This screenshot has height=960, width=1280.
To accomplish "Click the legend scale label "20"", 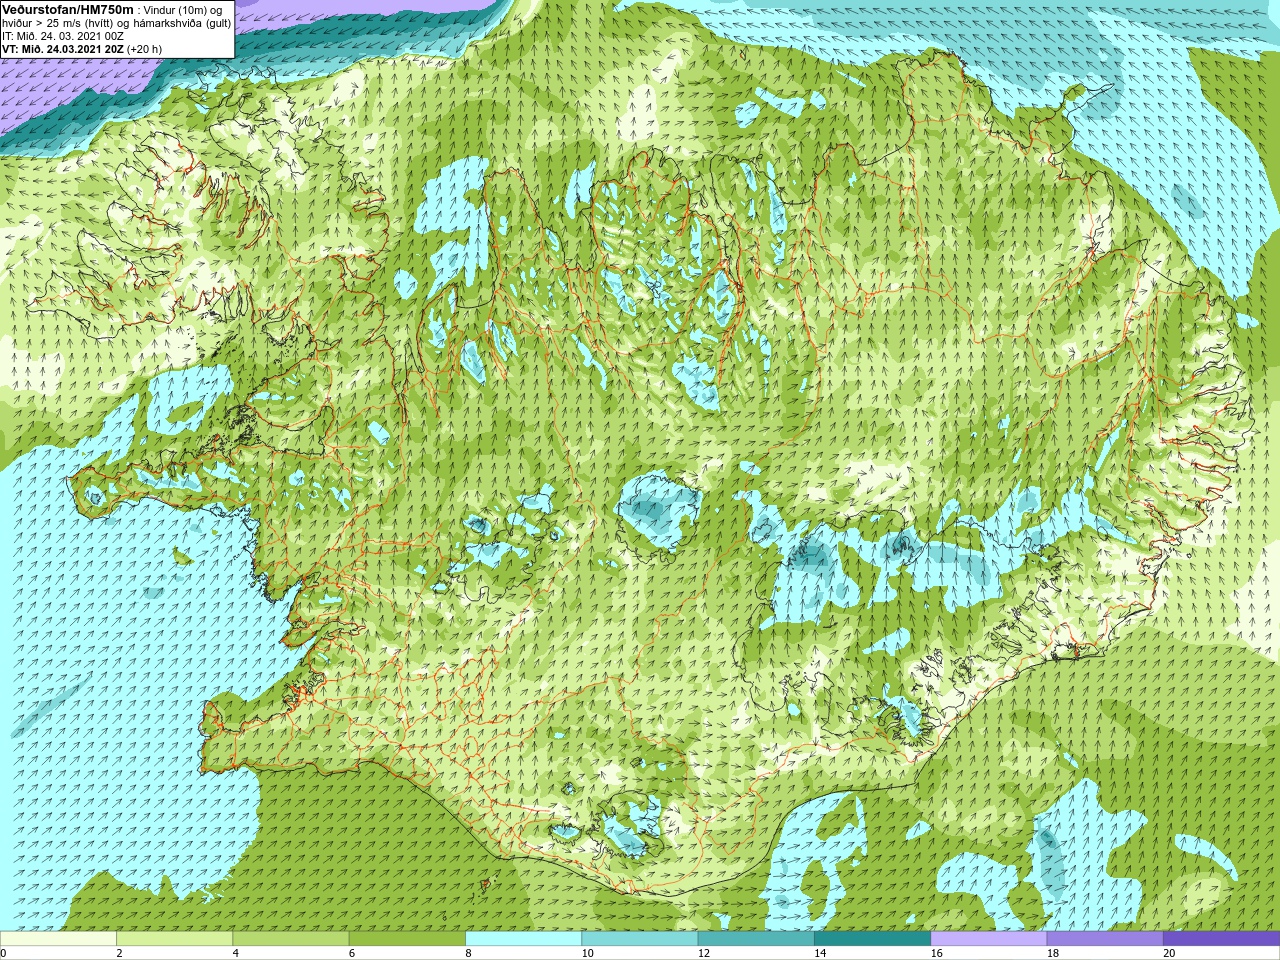I will (1169, 953).
